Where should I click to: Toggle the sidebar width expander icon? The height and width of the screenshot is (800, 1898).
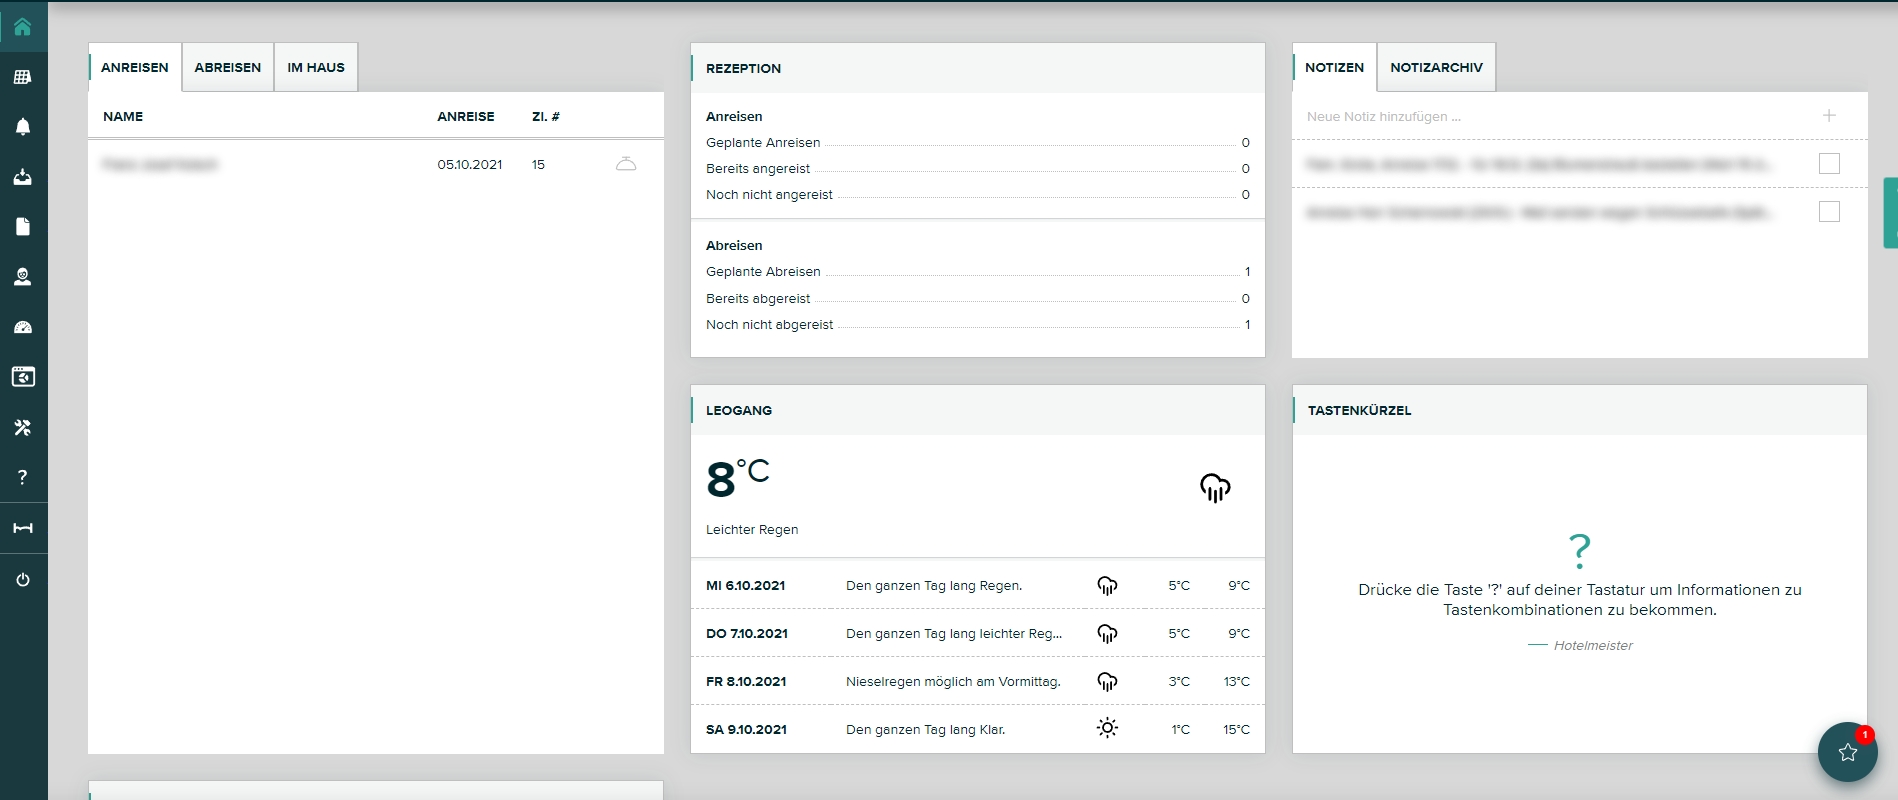(22, 528)
